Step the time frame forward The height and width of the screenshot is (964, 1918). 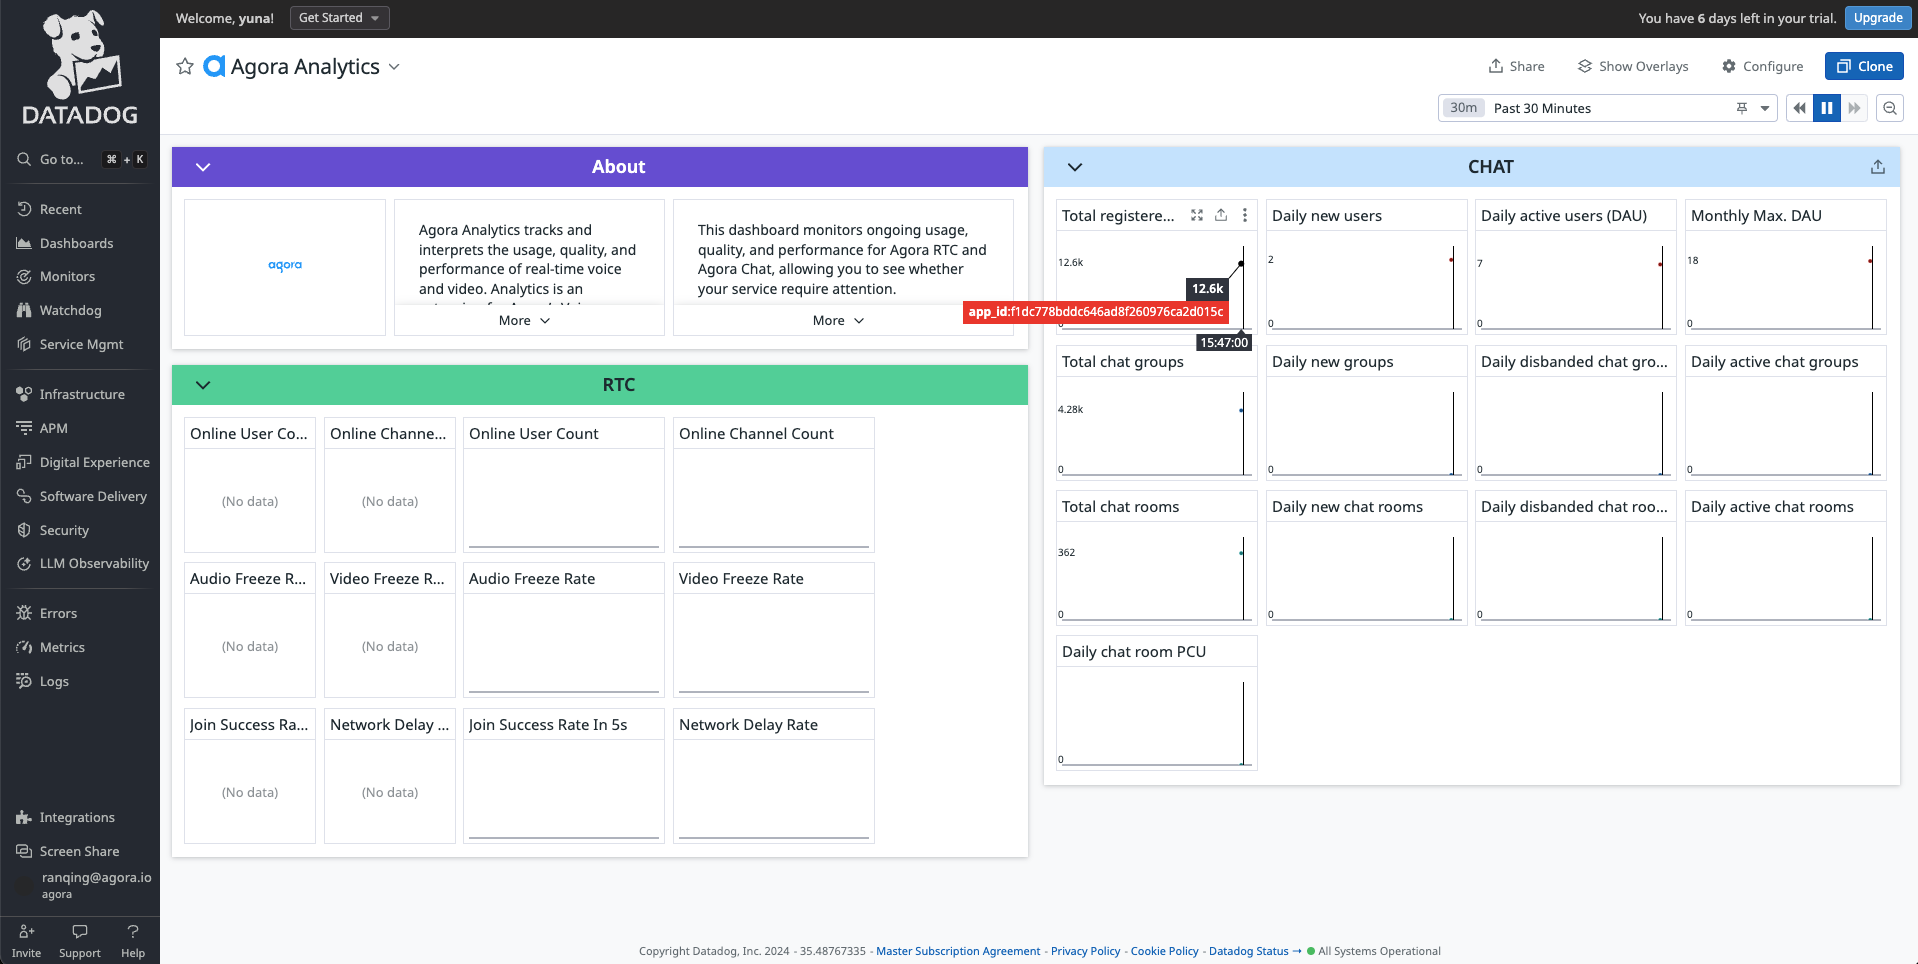[1855, 108]
